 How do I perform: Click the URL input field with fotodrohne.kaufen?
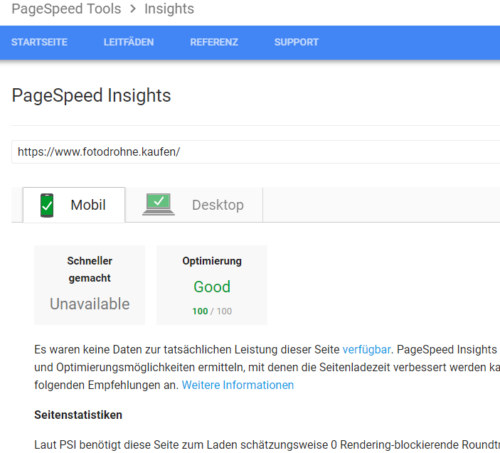pyautogui.click(x=256, y=152)
